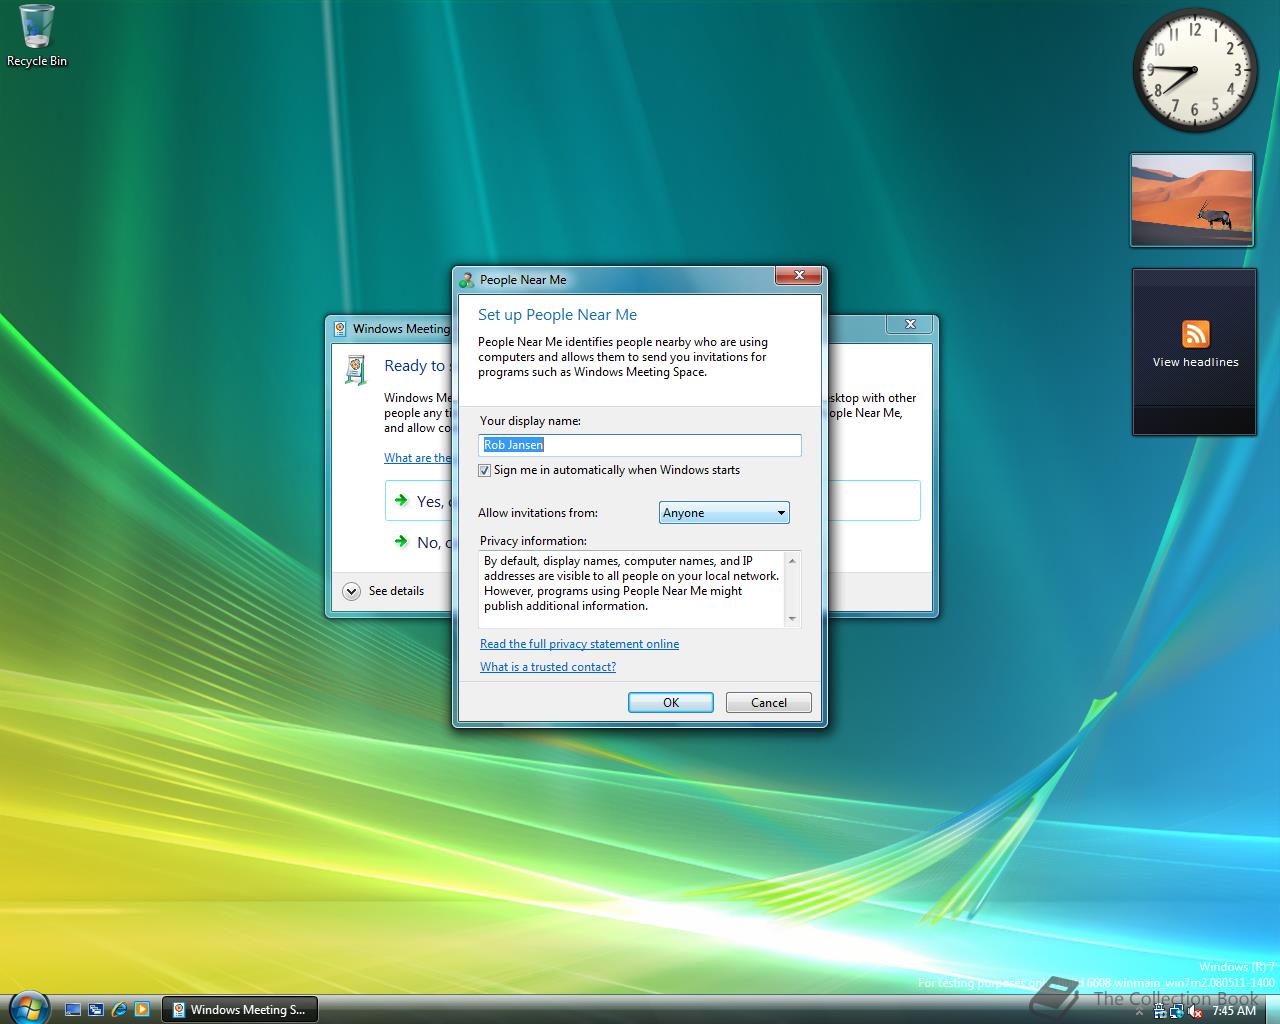Viewport: 1280px width, 1024px height.
Task: Choose the Yes option in Meeting Space
Action: (418, 501)
